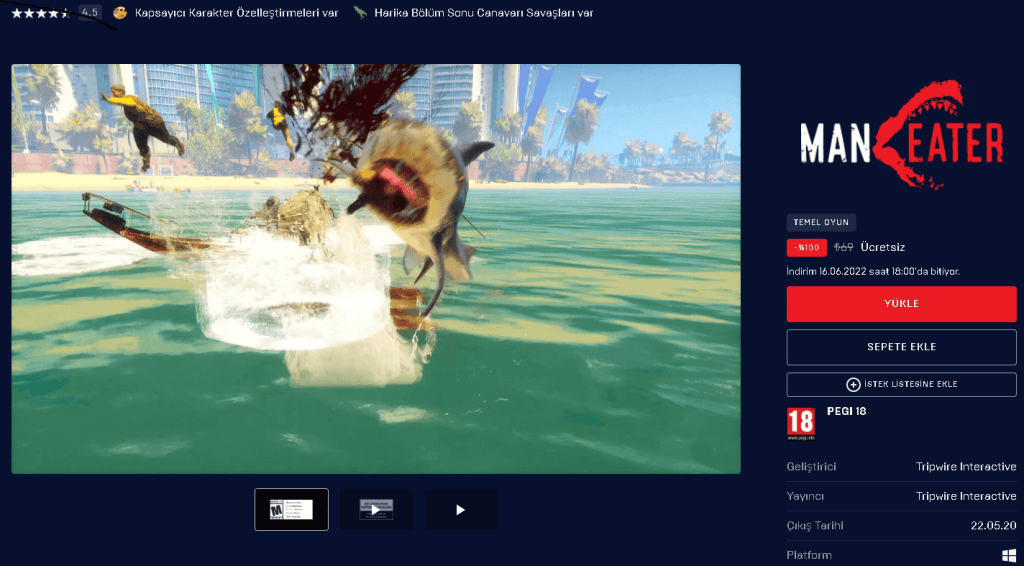Click the plus icon for İstek Listesine Ekle
Image resolution: width=1024 pixels, height=566 pixels.
pos(853,384)
